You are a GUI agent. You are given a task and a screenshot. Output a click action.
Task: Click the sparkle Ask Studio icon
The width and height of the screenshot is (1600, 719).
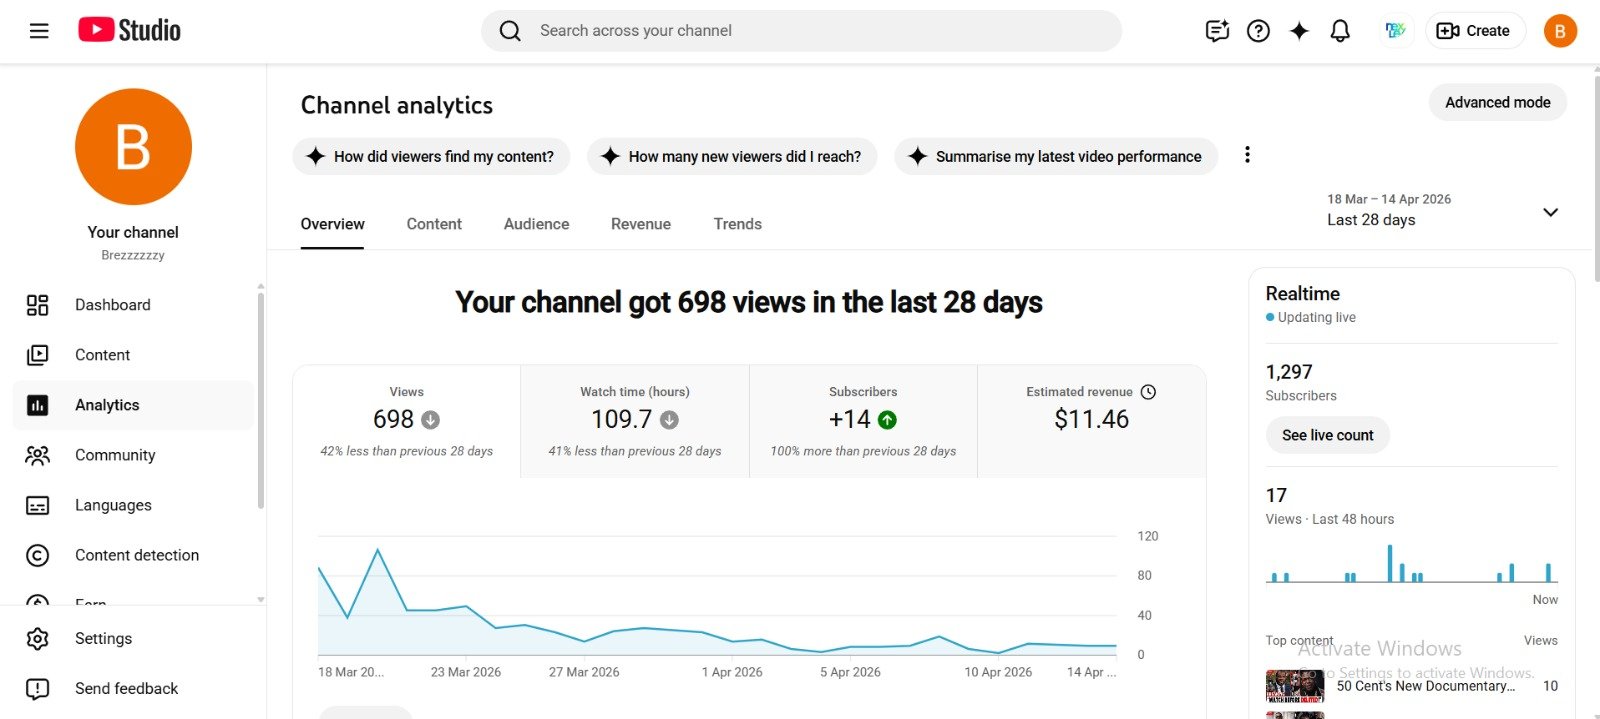pos(1299,31)
